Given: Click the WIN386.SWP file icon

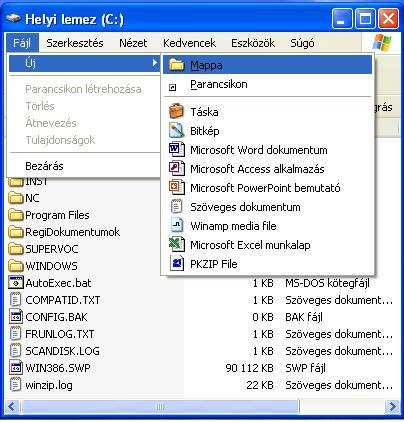Looking at the screenshot, I should click(15, 368).
